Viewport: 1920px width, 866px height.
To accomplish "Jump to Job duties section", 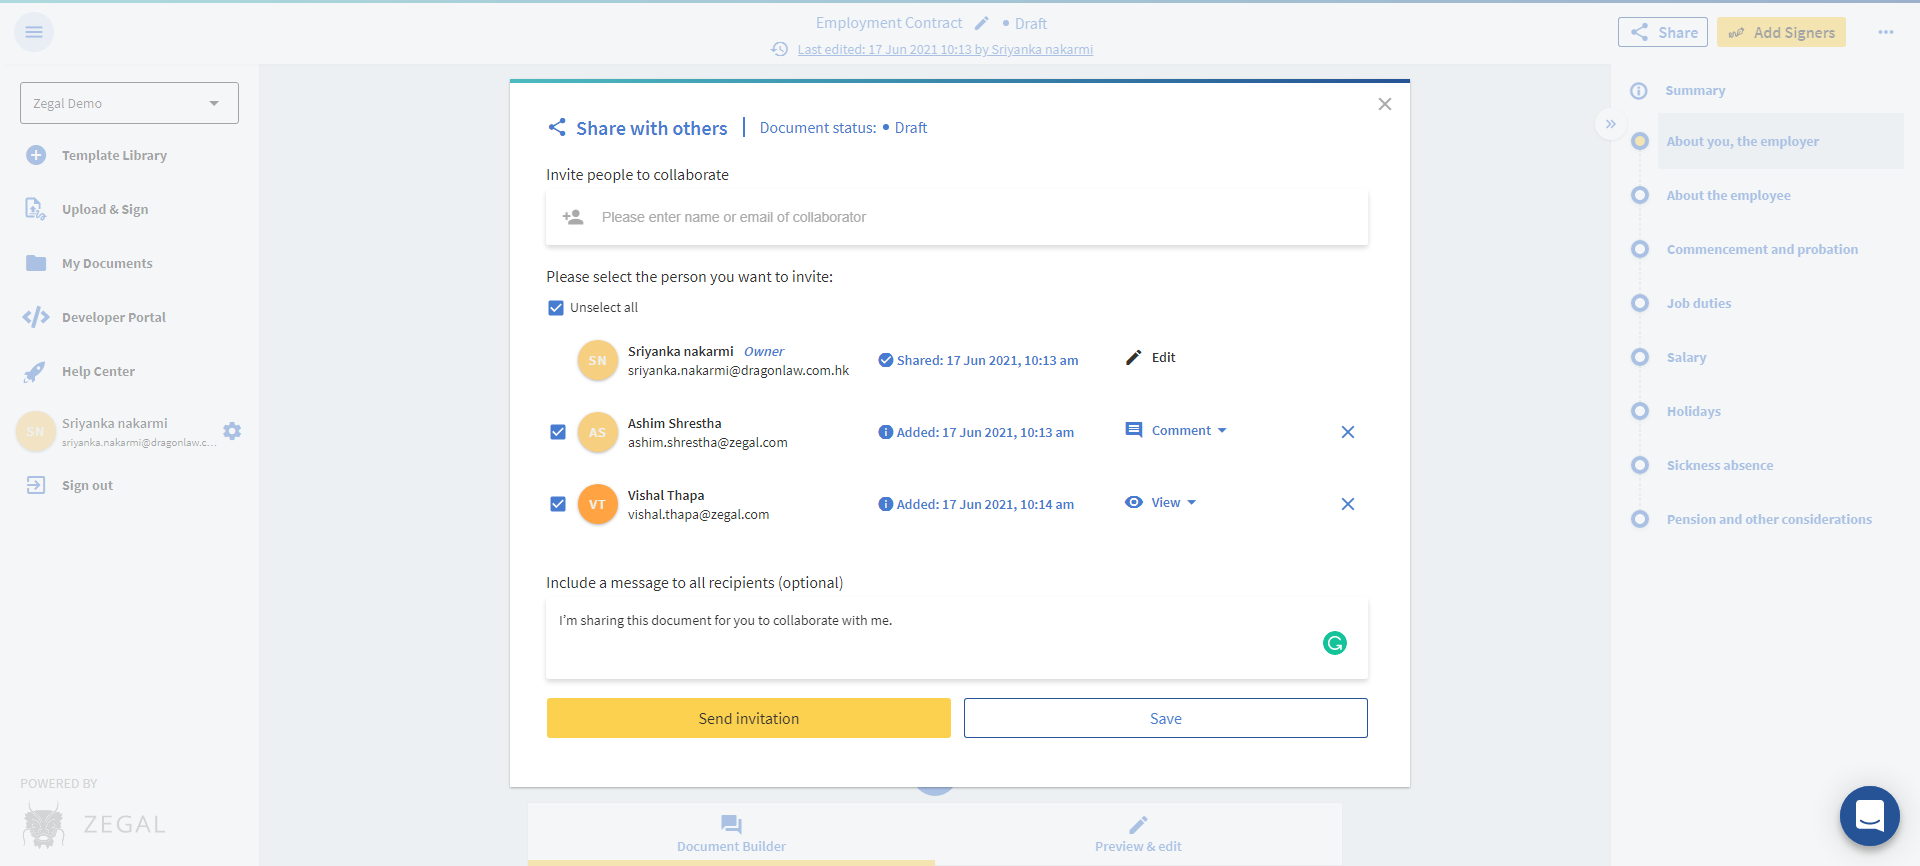I will [x=1698, y=303].
